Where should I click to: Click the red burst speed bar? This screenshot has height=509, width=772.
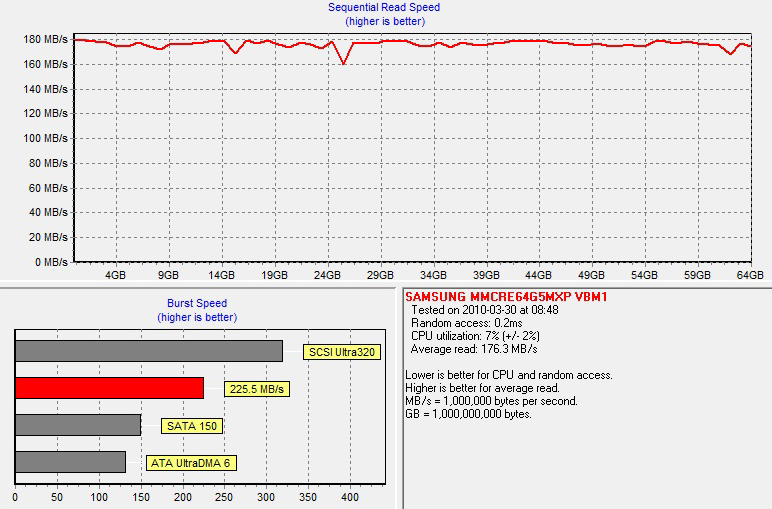(x=109, y=388)
